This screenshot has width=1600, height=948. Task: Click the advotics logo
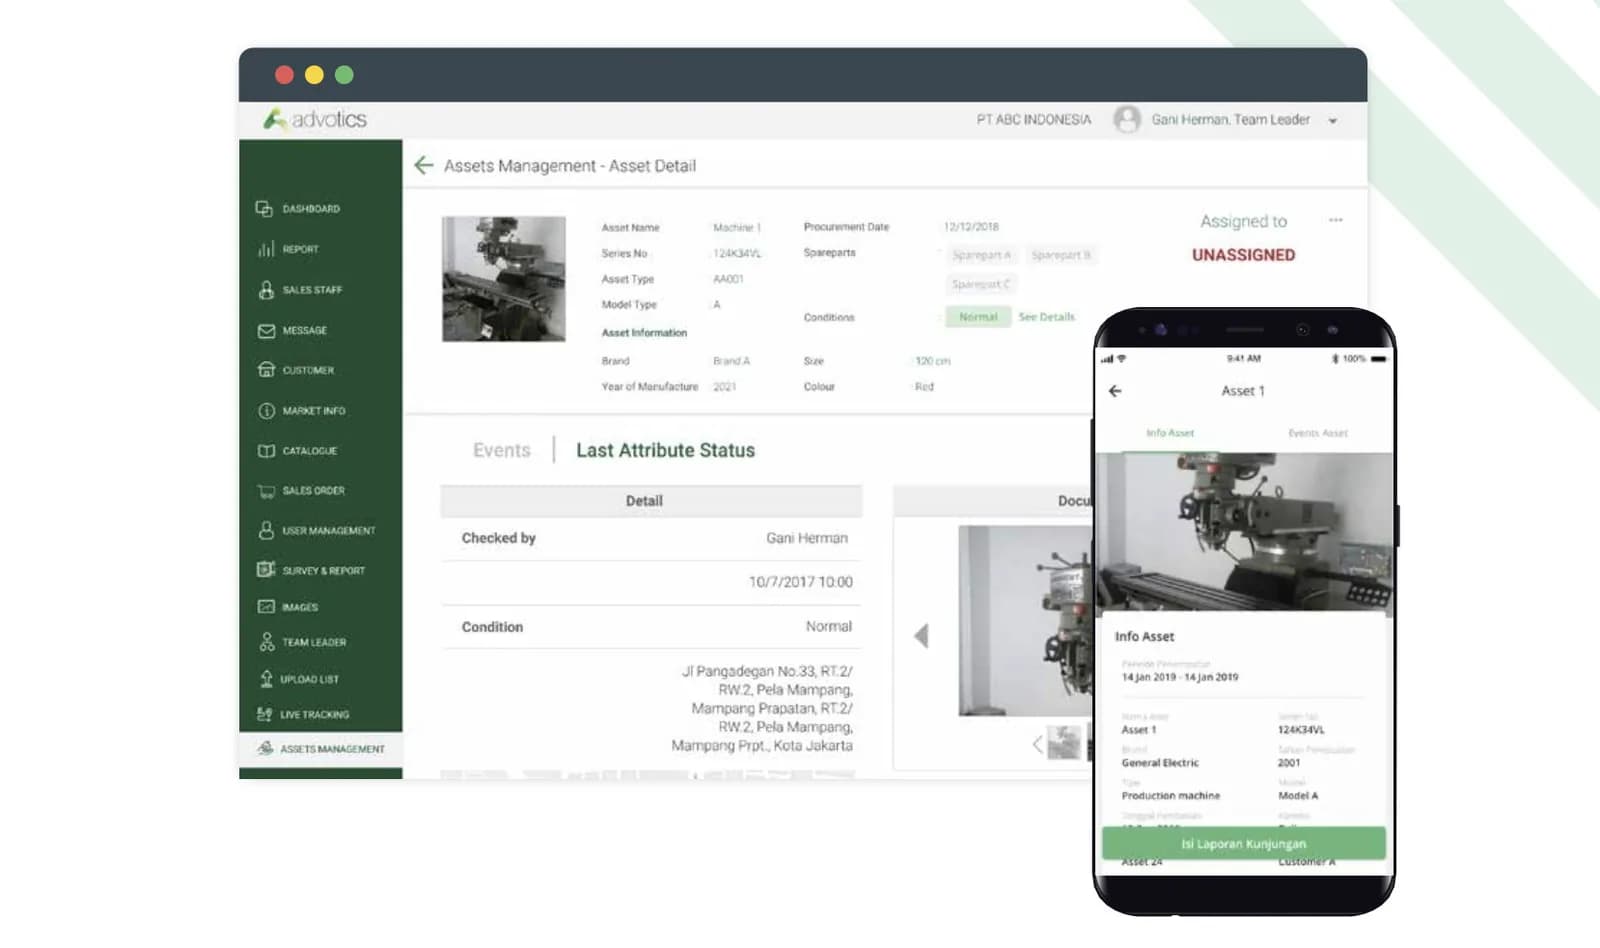(315, 119)
